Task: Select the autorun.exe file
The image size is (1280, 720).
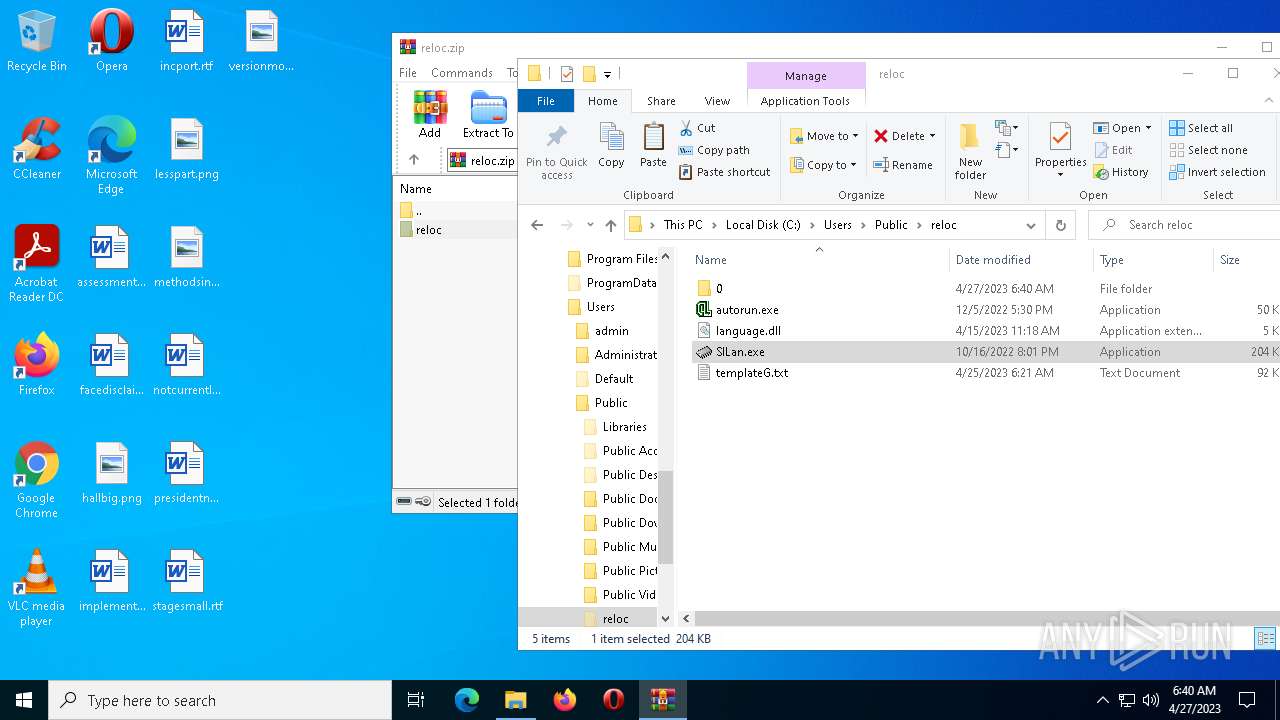Action: tap(747, 310)
